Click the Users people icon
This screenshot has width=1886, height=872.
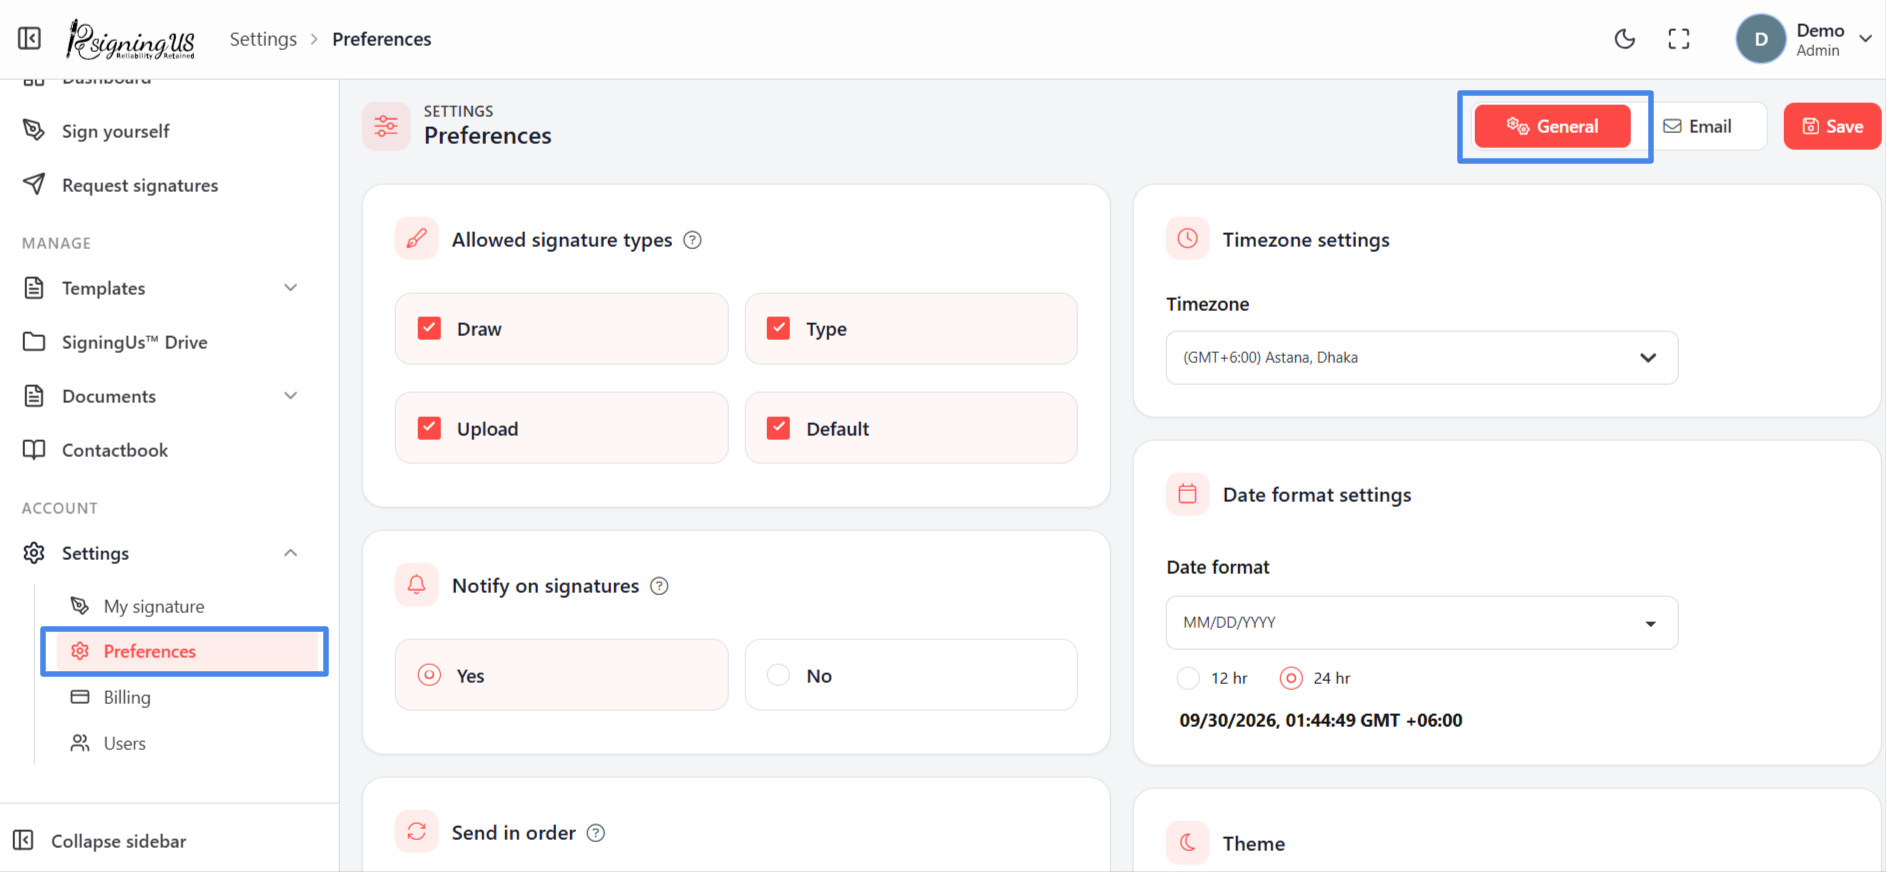tap(80, 743)
